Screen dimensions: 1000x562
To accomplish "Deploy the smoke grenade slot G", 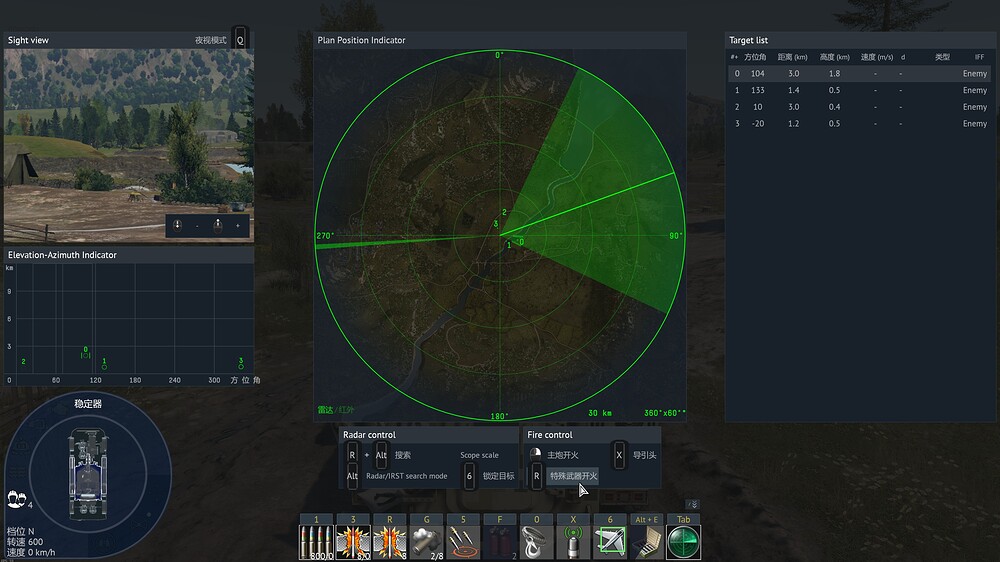I will pos(427,542).
